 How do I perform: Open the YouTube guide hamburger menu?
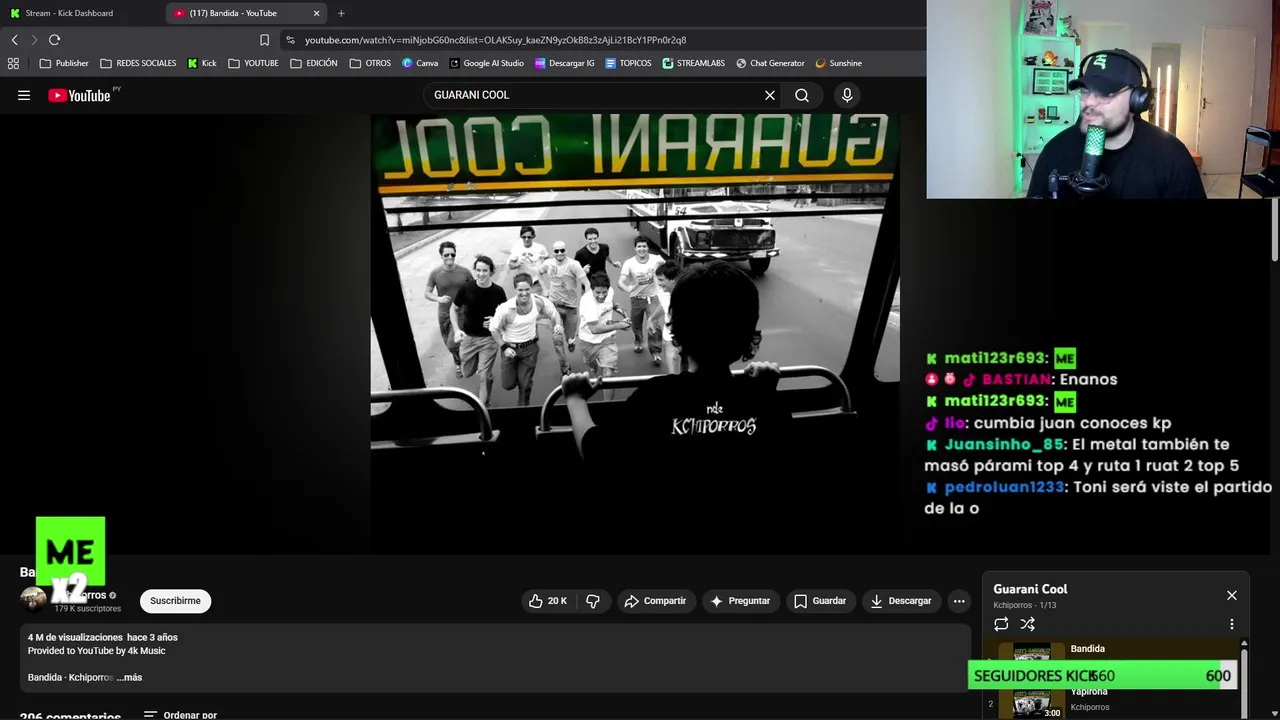(x=24, y=95)
